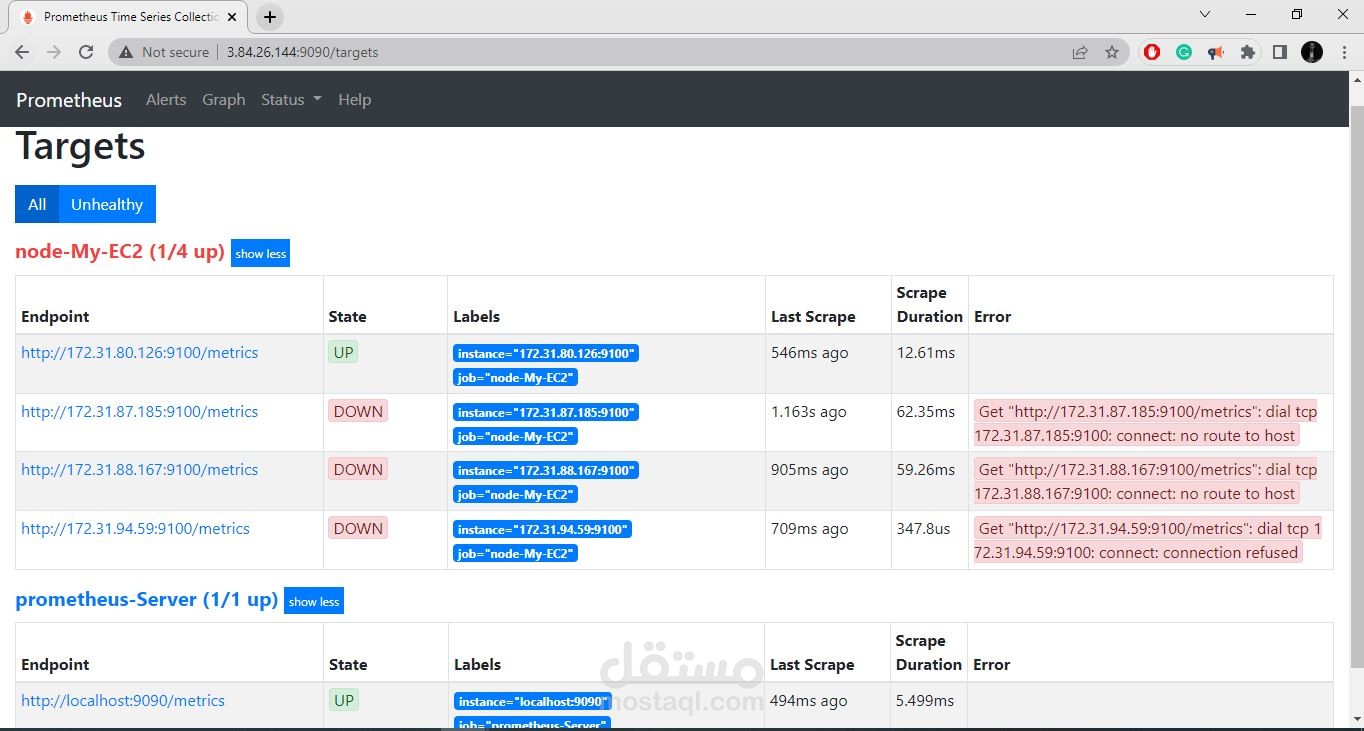Share this page via address bar icon
Image resolution: width=1364 pixels, height=731 pixels.
(1080, 52)
